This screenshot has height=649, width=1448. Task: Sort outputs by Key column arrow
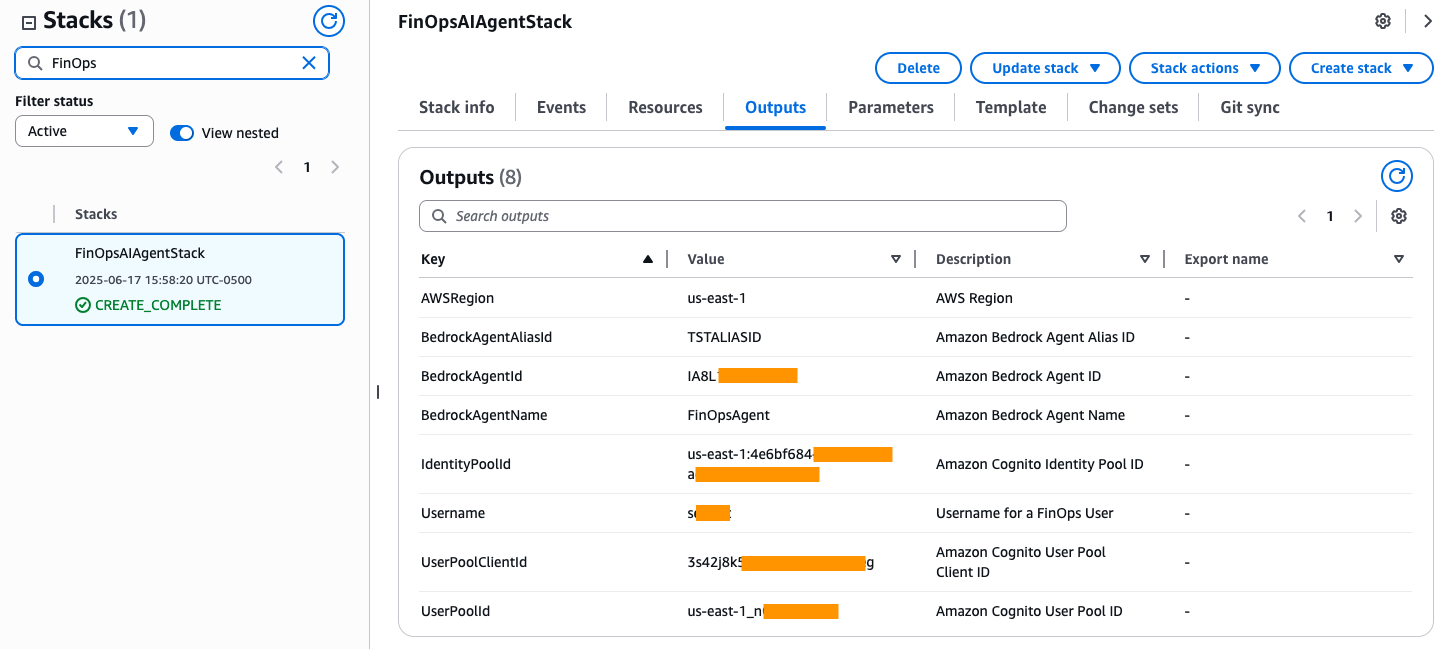648,259
